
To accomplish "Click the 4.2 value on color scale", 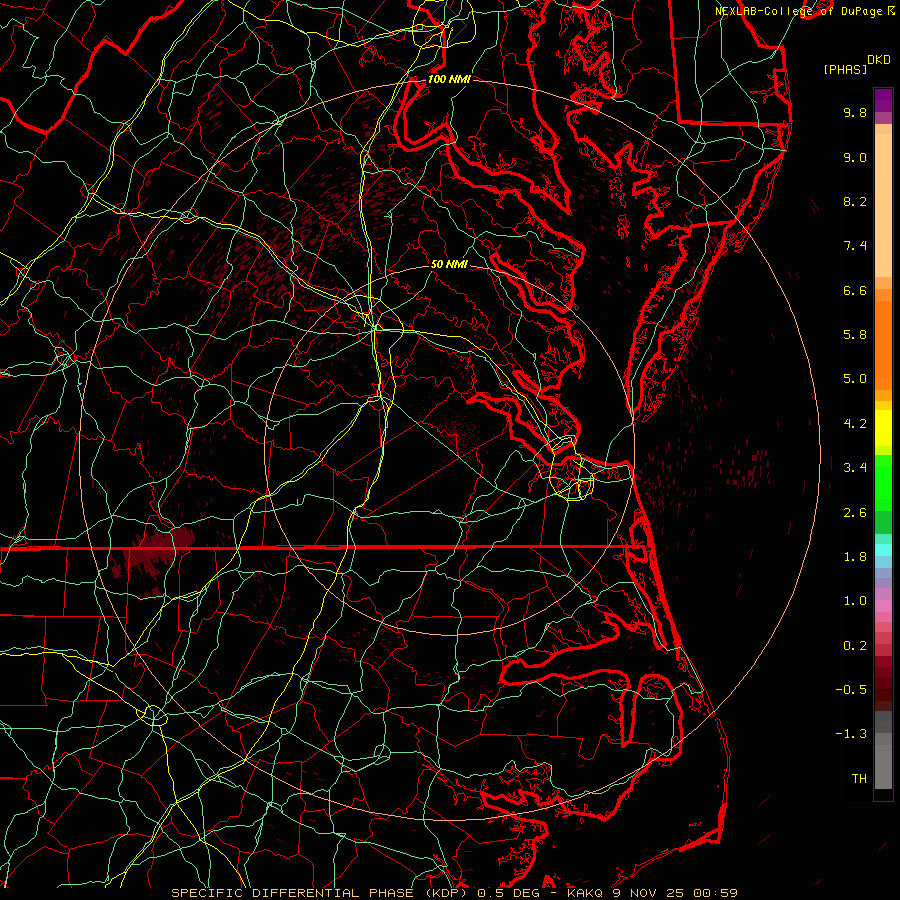I will tap(855, 424).
